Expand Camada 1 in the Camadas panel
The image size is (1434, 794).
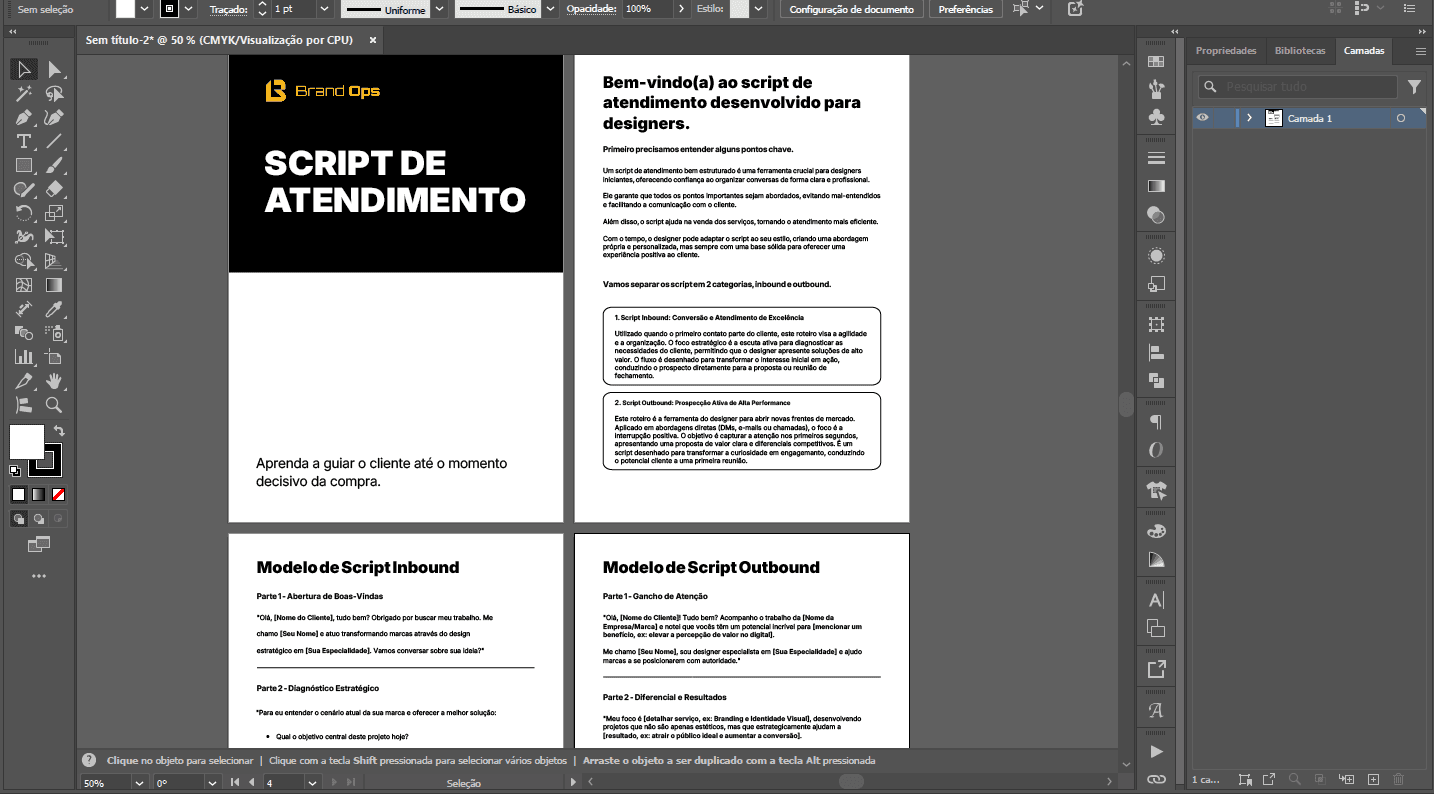click(1249, 117)
